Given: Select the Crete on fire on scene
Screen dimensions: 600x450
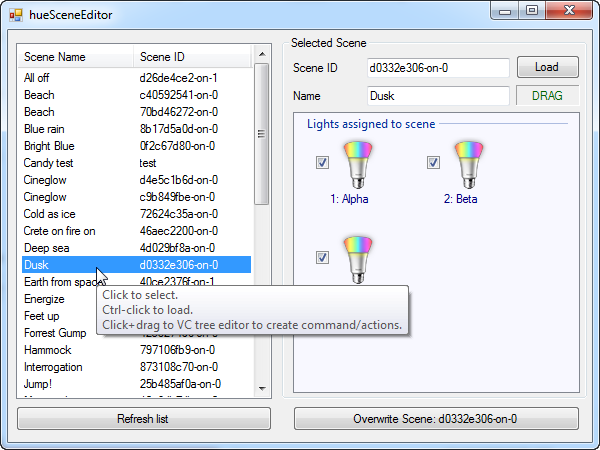Looking at the screenshot, I should click(x=136, y=231).
